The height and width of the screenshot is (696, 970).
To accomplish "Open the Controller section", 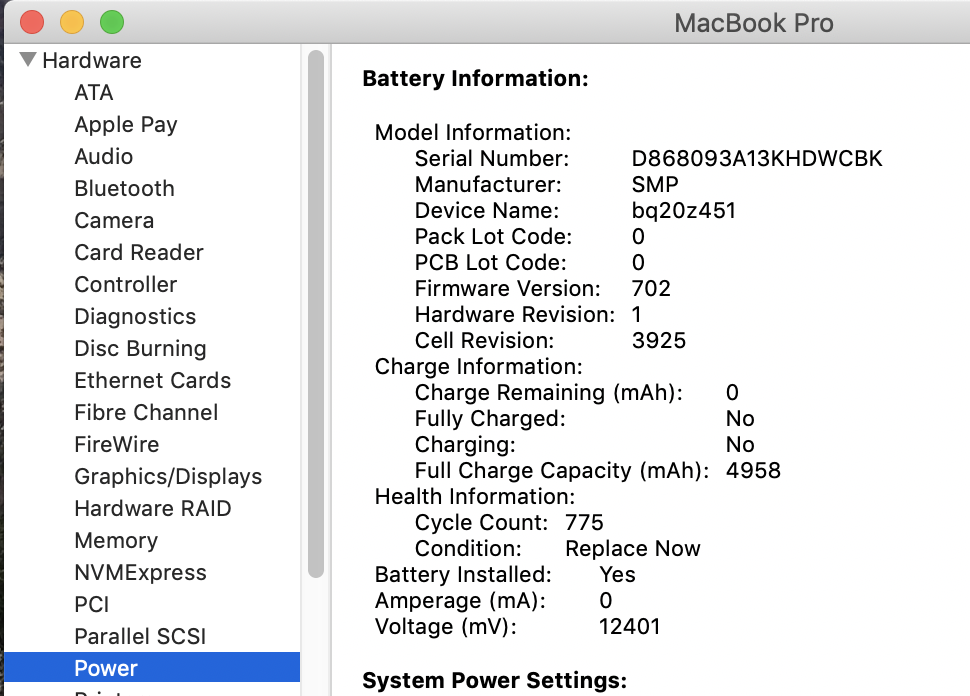I will [x=126, y=285].
